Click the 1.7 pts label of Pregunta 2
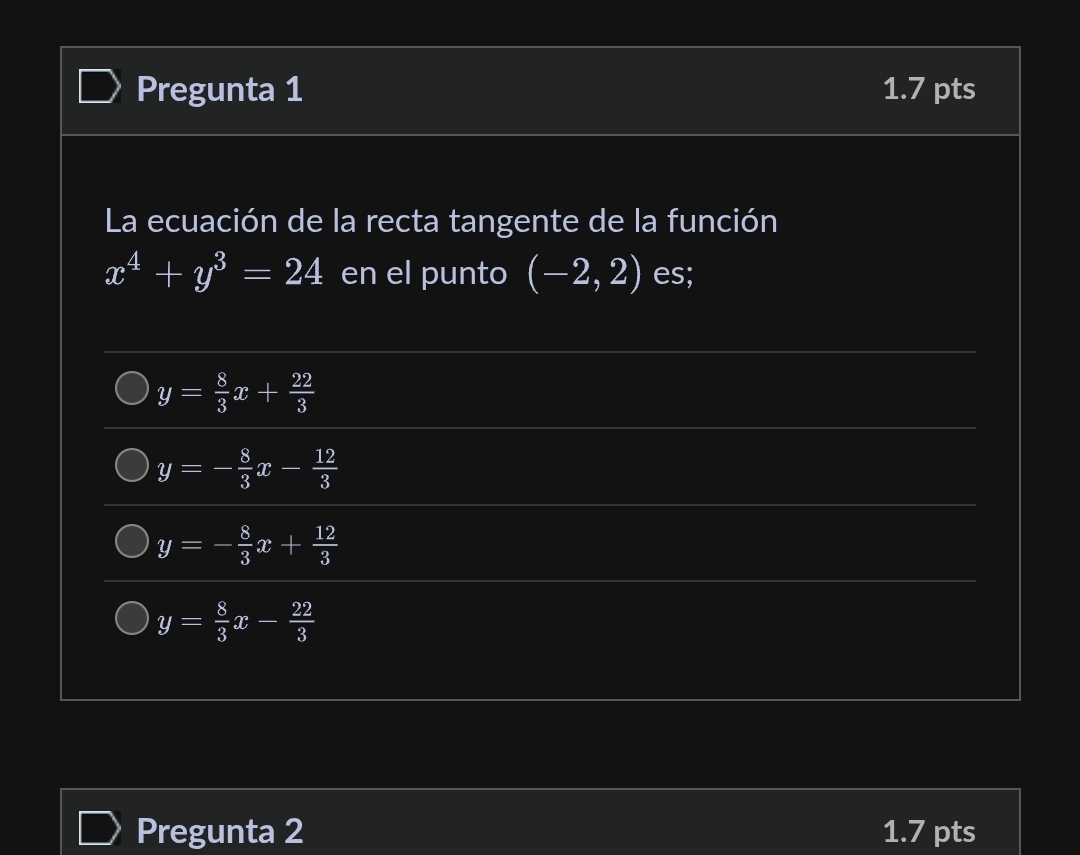The image size is (1080, 855). (928, 831)
